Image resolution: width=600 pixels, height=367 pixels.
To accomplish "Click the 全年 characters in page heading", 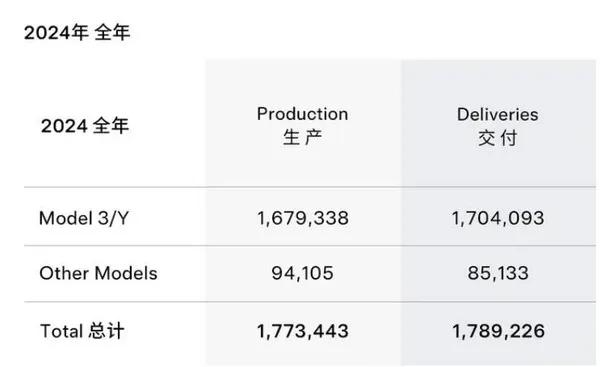I will [112, 32].
